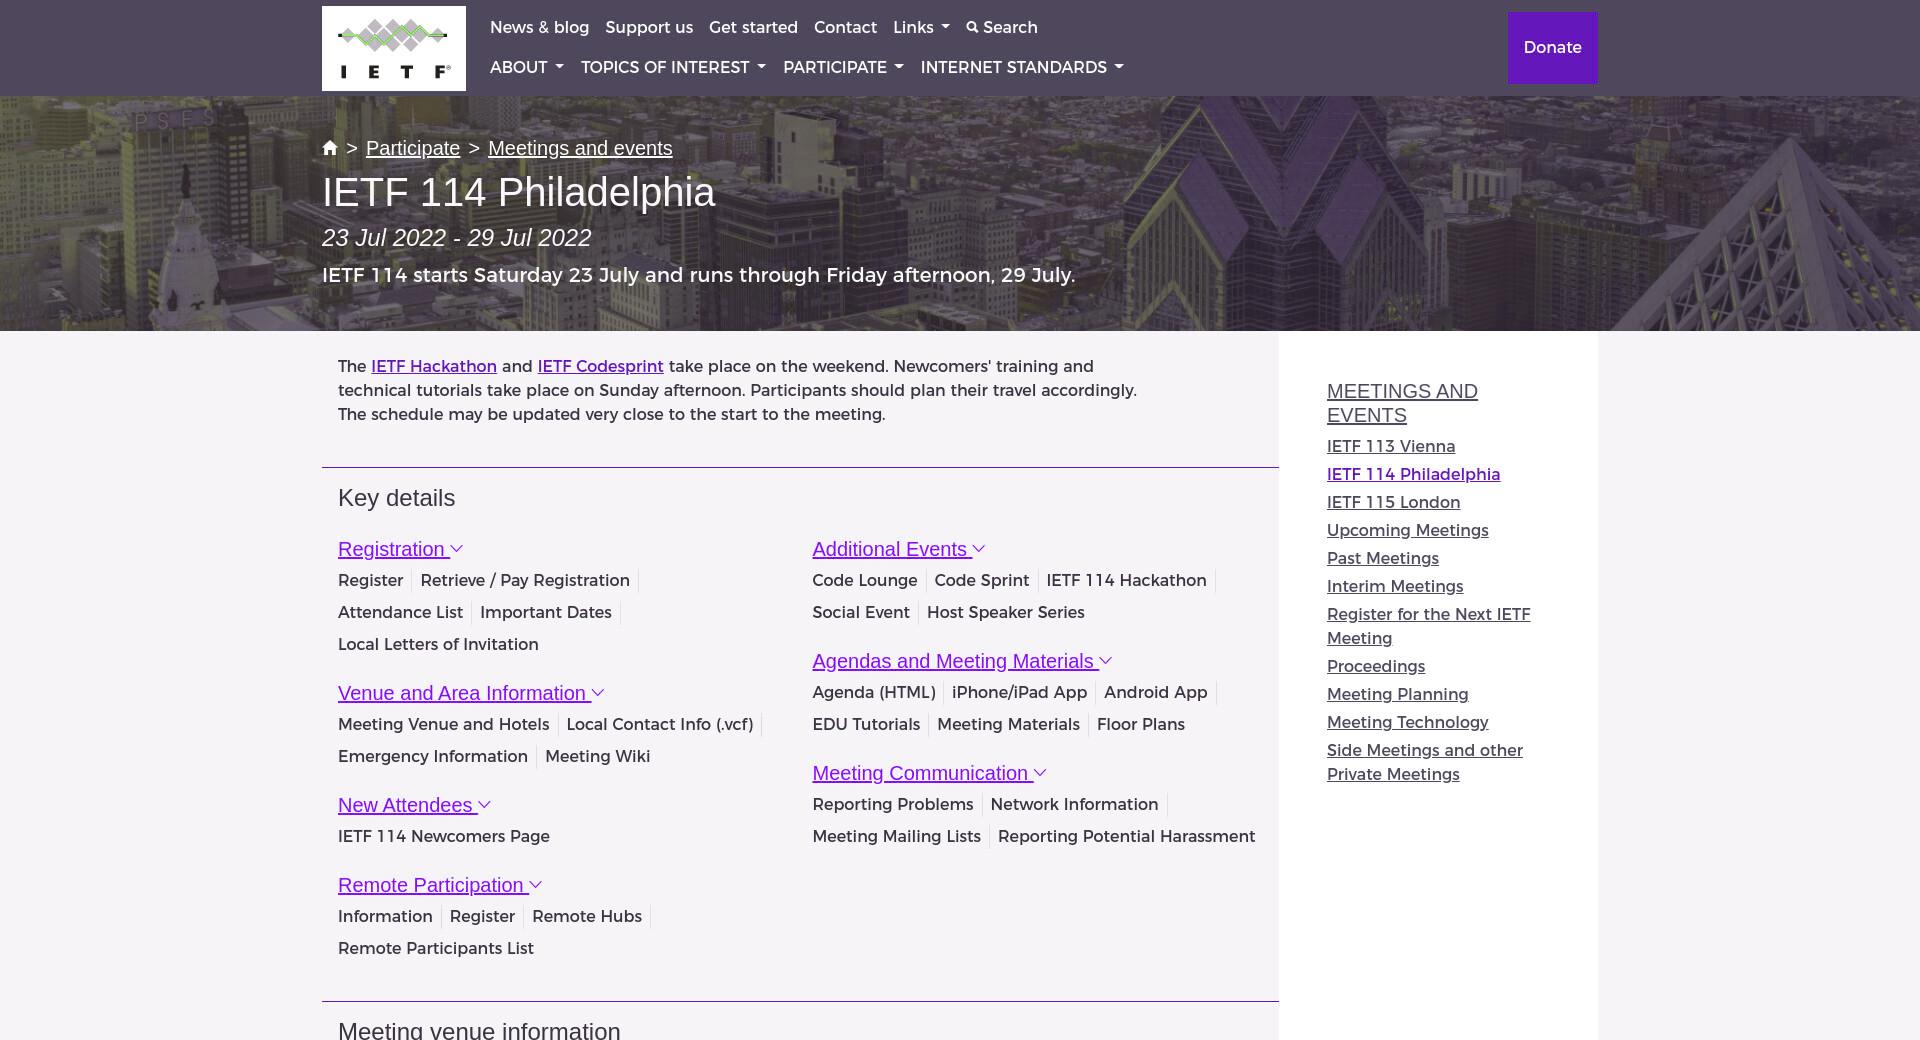Open the ABOUT dropdown menu
Viewport: 1920px width, 1040px height.
[x=527, y=67]
